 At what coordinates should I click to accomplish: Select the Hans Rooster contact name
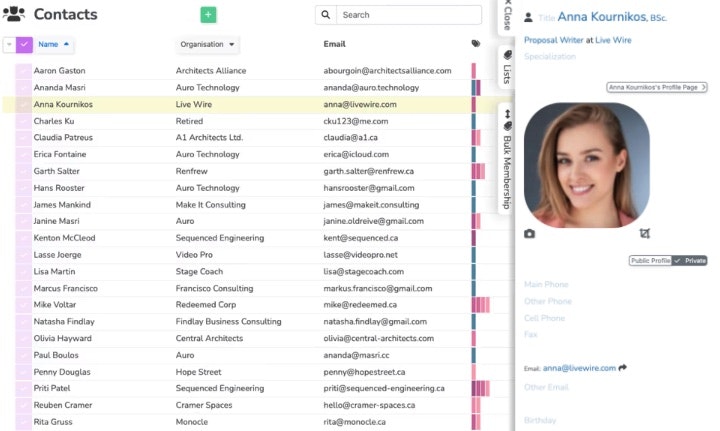click(59, 188)
